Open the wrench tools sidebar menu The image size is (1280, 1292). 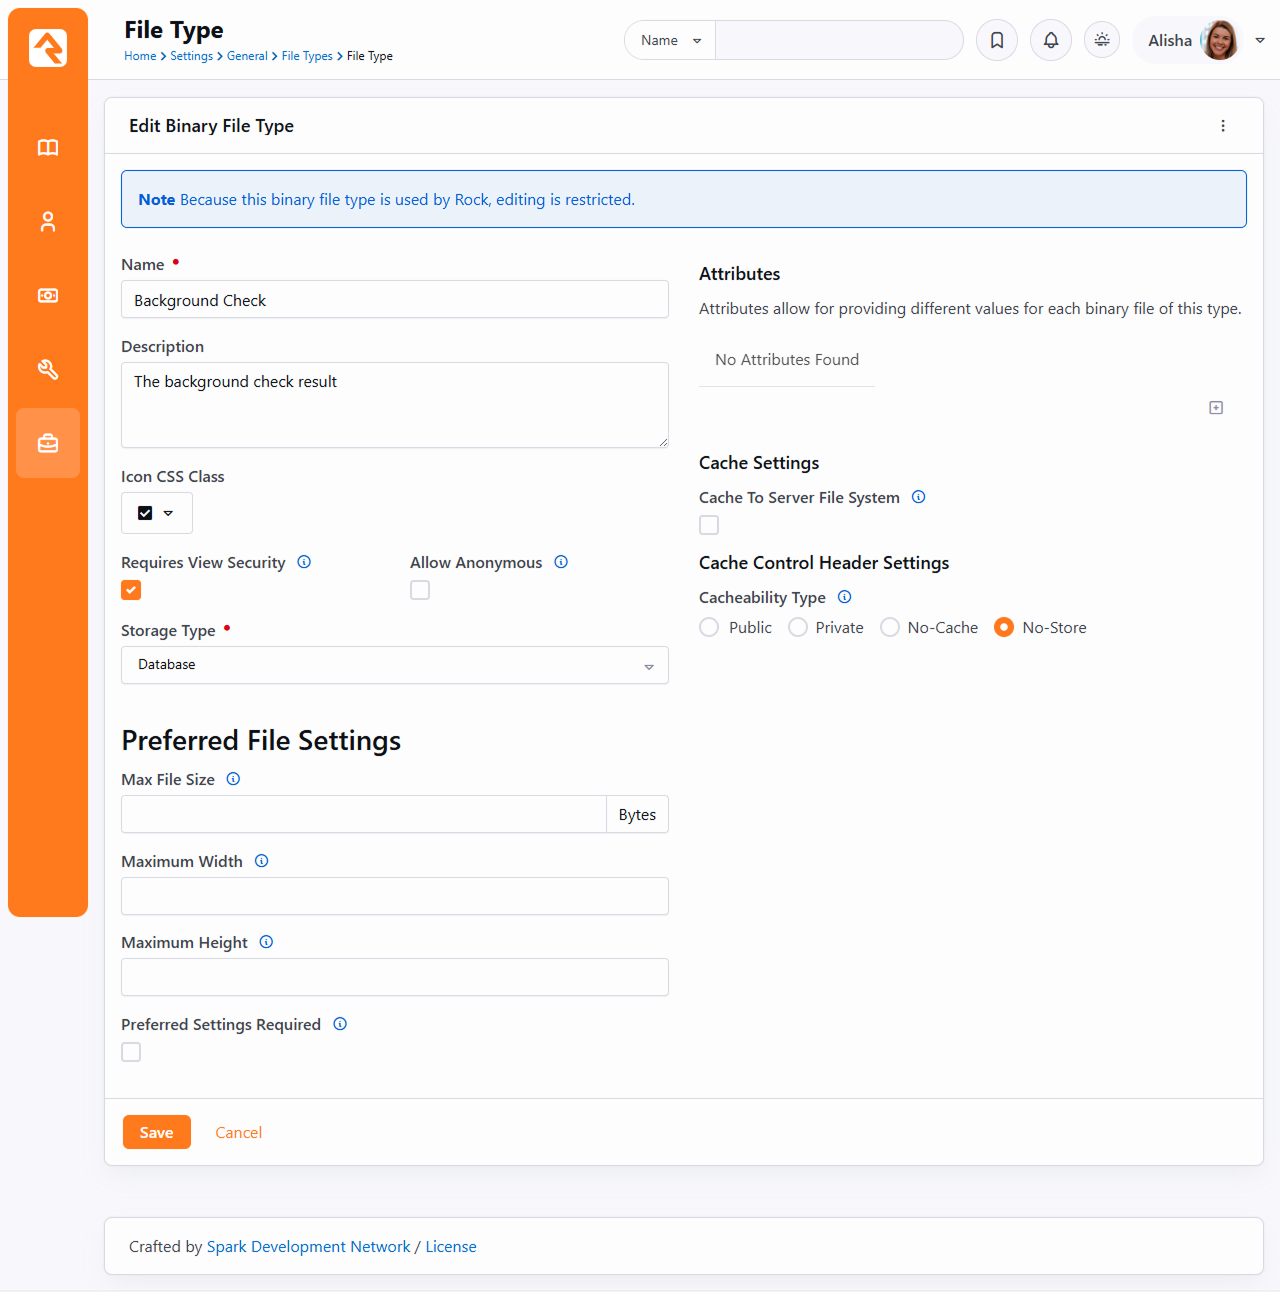[x=48, y=370]
